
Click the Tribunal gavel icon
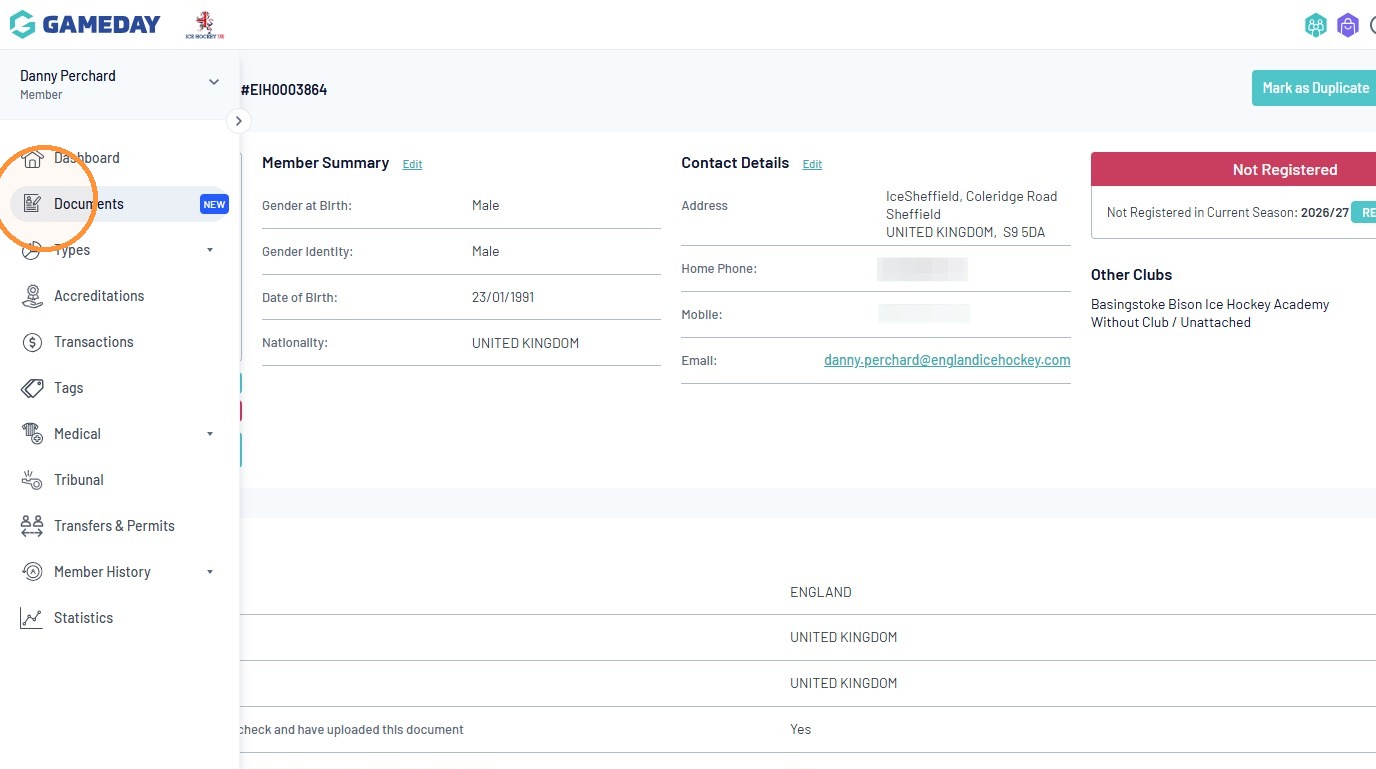(32, 480)
